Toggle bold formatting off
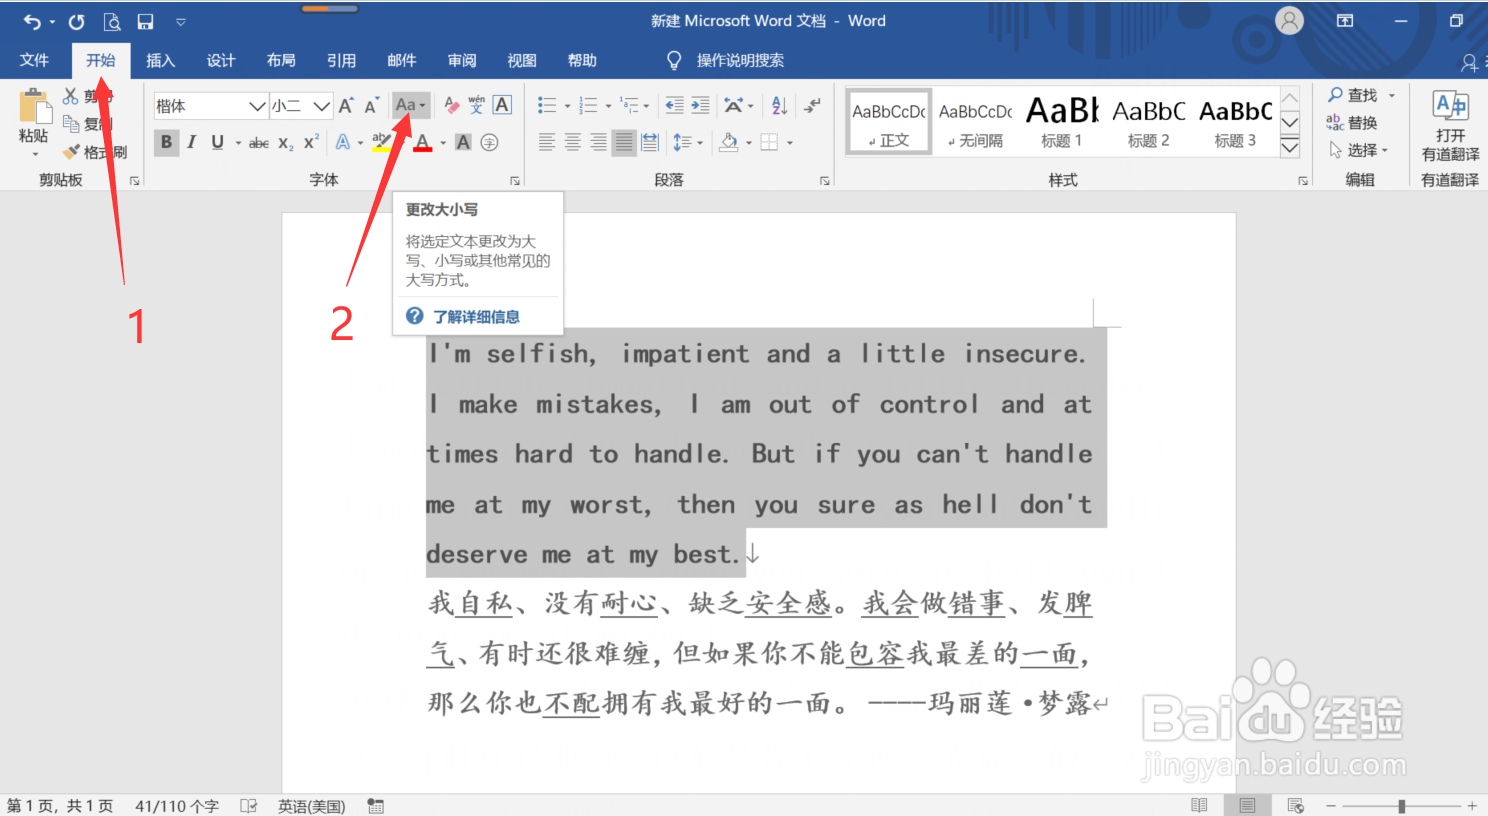Screen dimensions: 1488x816 point(167,142)
